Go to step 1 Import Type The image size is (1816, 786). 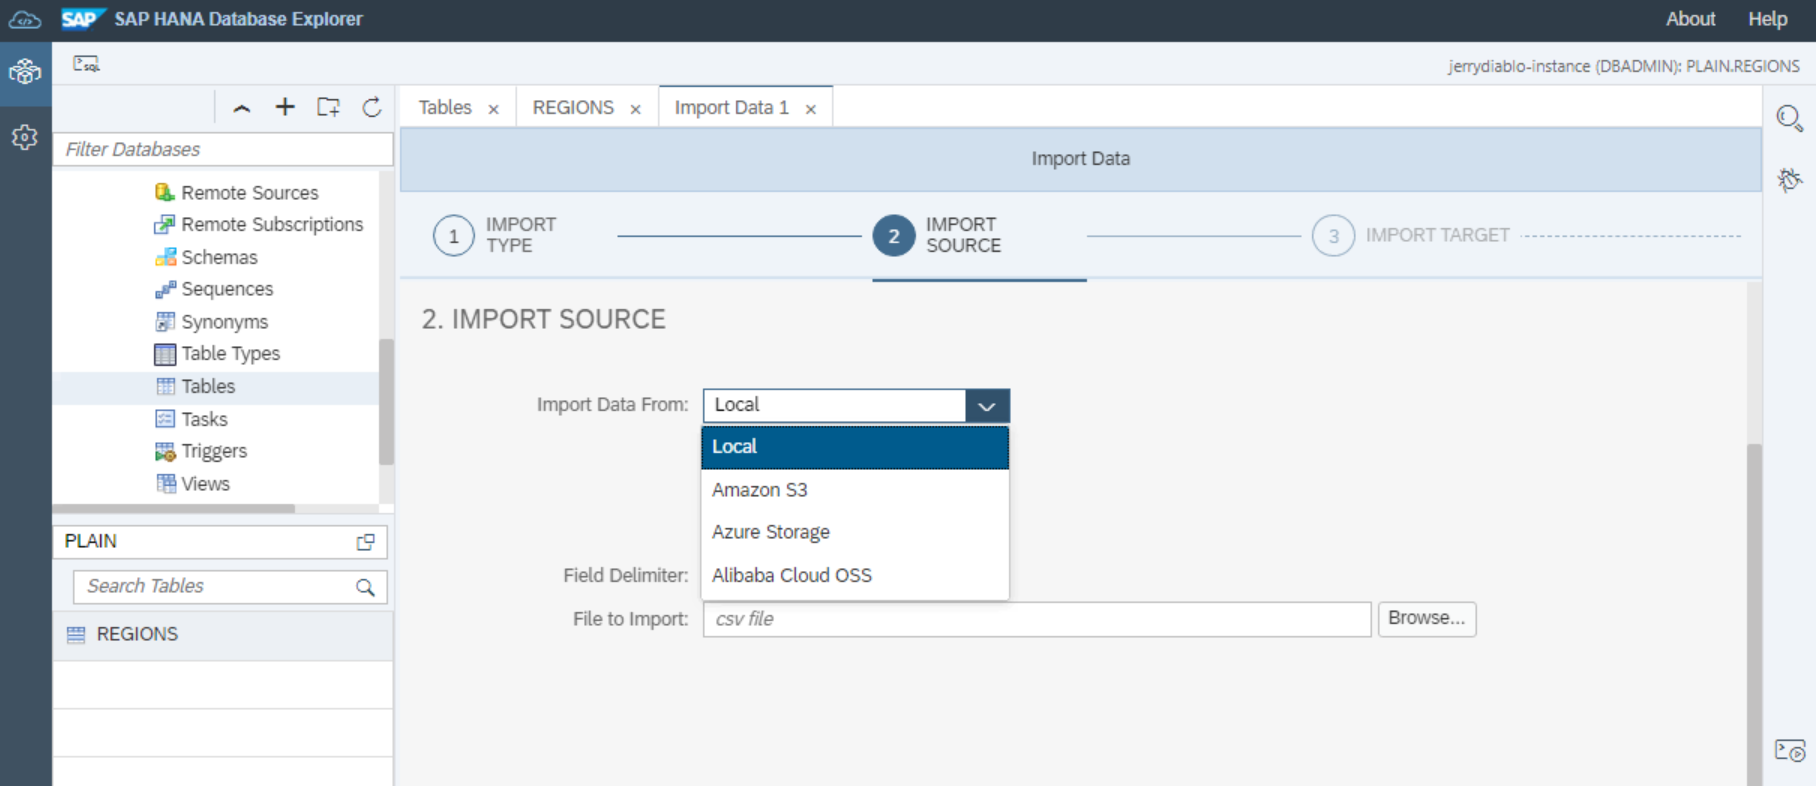point(454,236)
